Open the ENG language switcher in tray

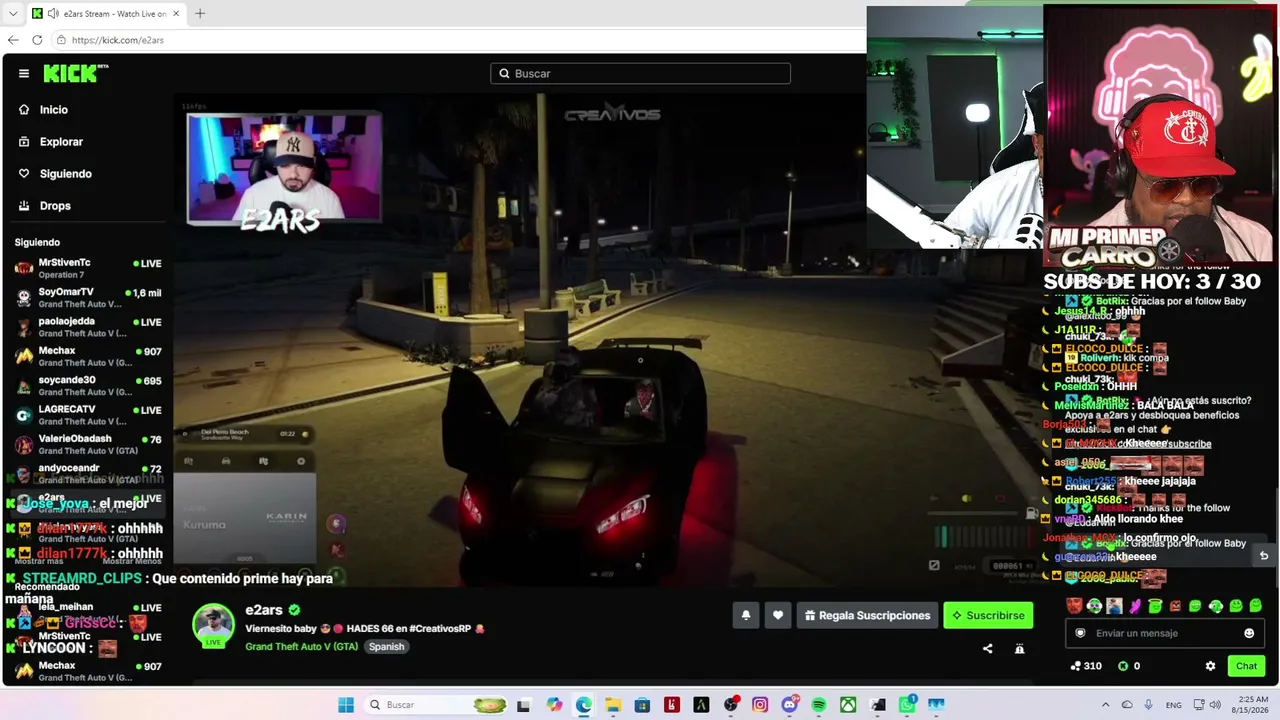(x=1174, y=705)
